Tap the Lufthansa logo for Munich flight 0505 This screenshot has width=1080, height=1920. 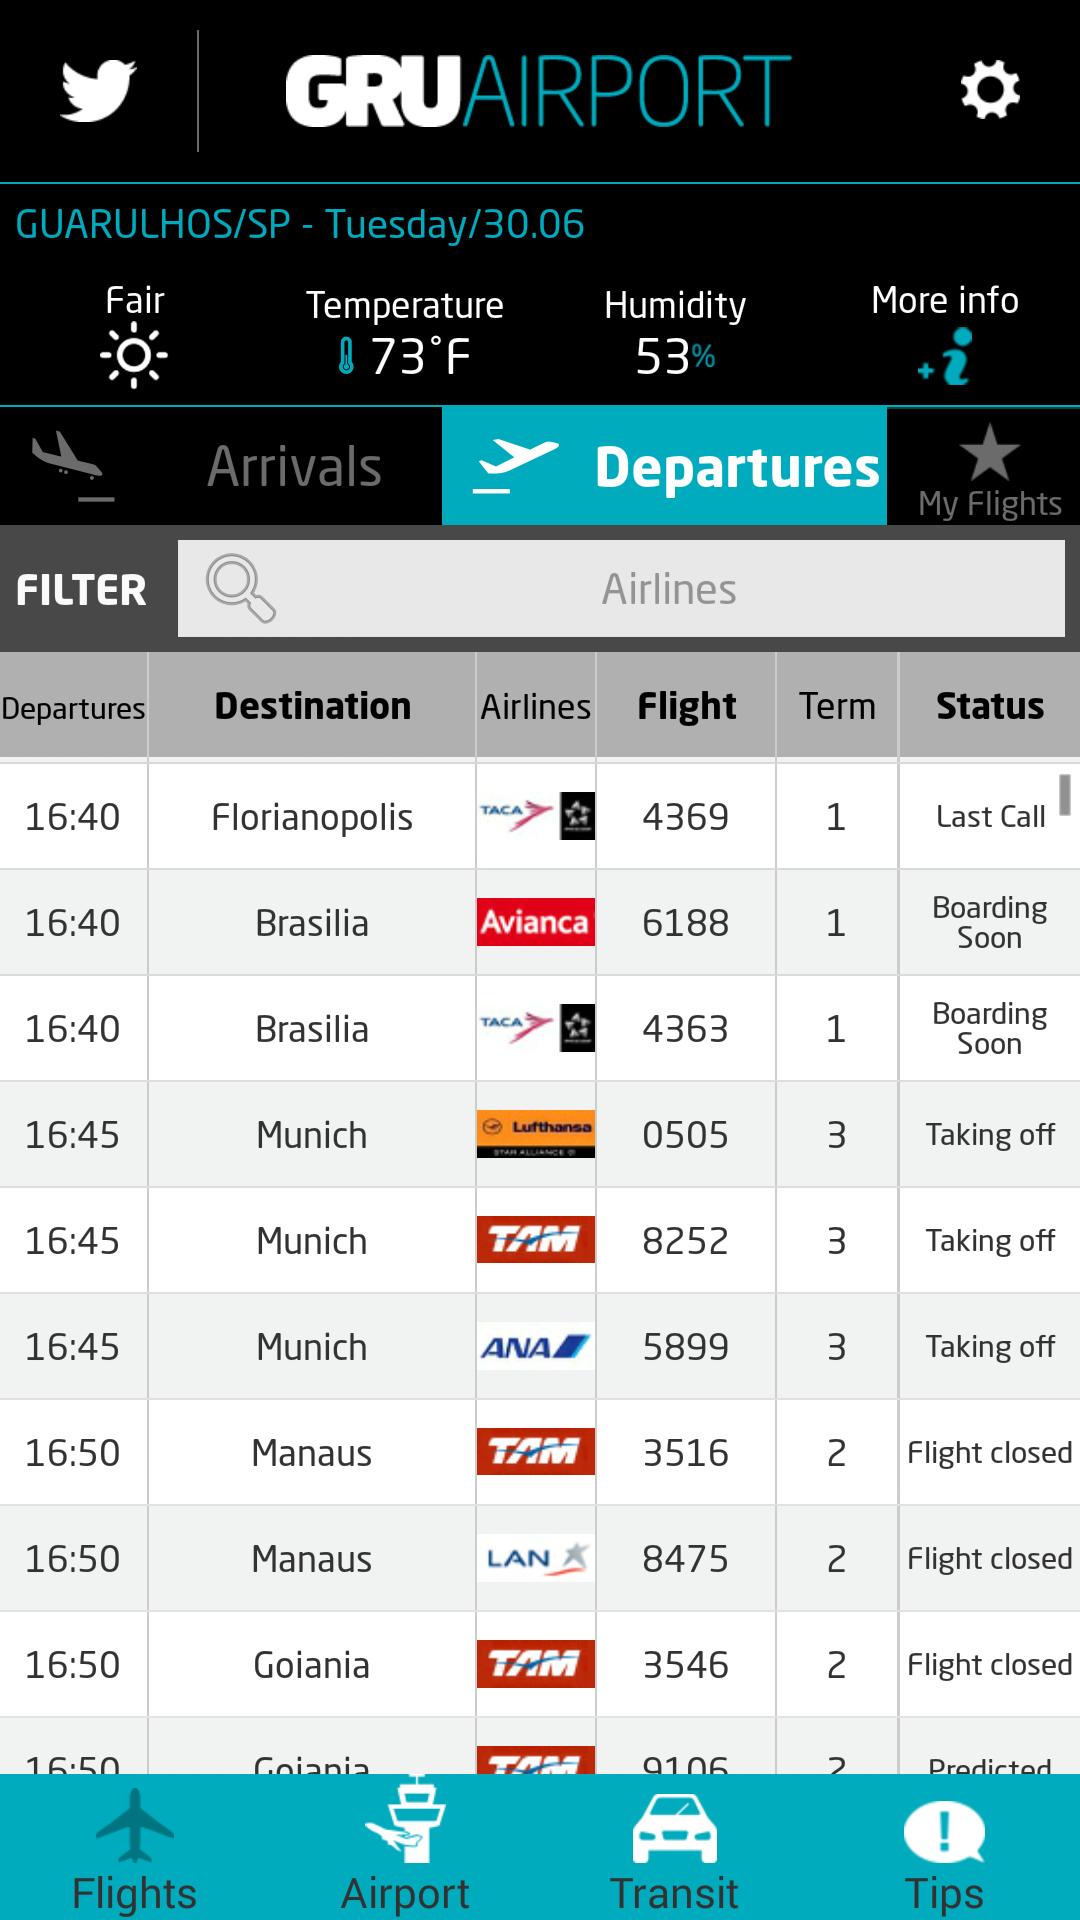point(536,1134)
